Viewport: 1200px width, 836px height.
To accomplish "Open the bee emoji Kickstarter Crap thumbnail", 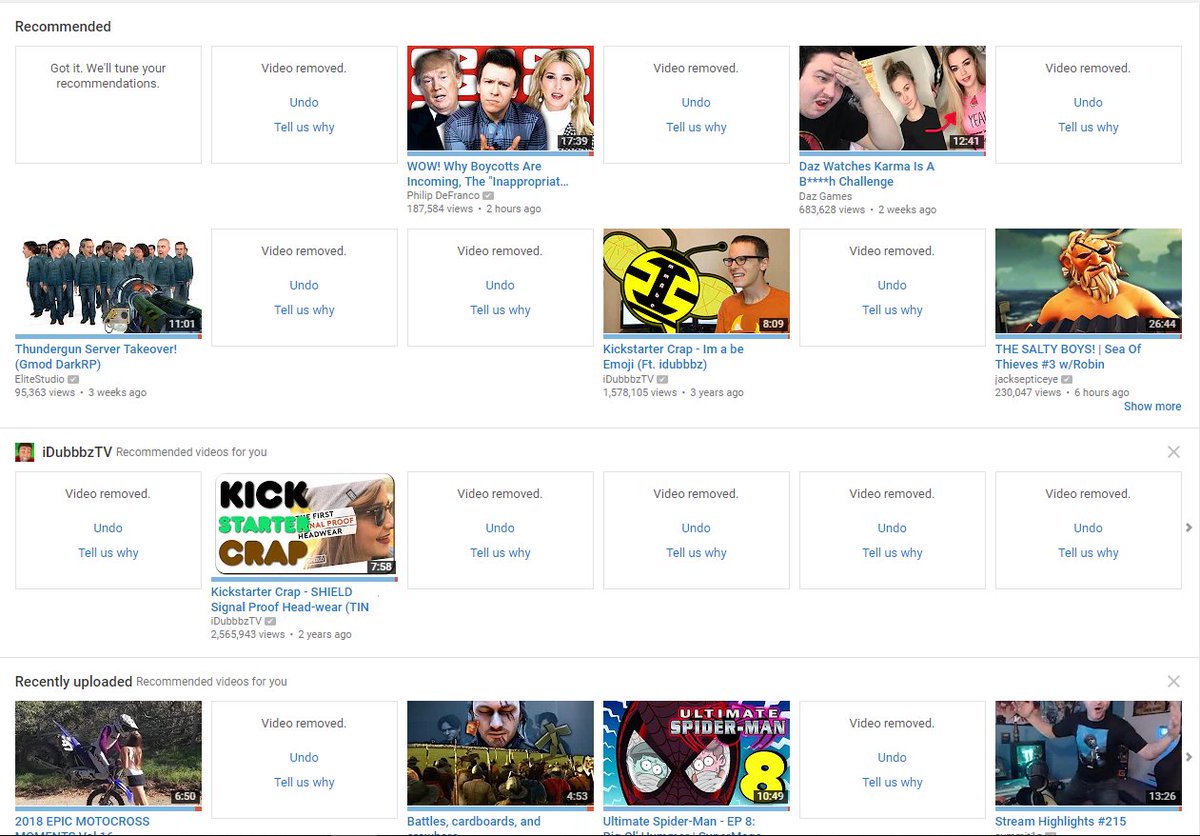I will tap(696, 281).
